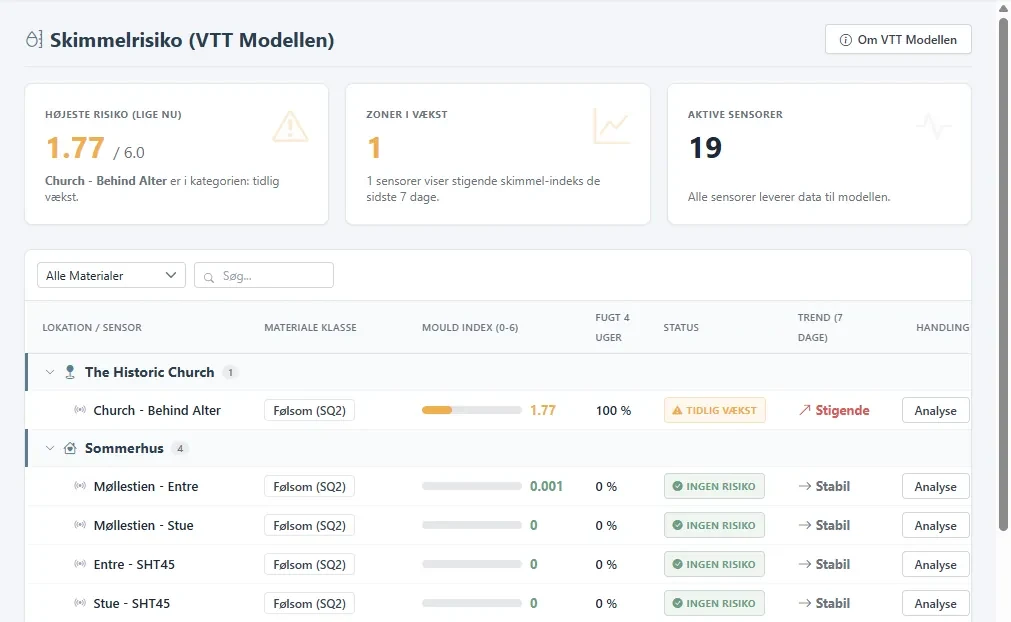
Task: Click the green check icon in Entre - SHT45 status
Action: coord(678,564)
